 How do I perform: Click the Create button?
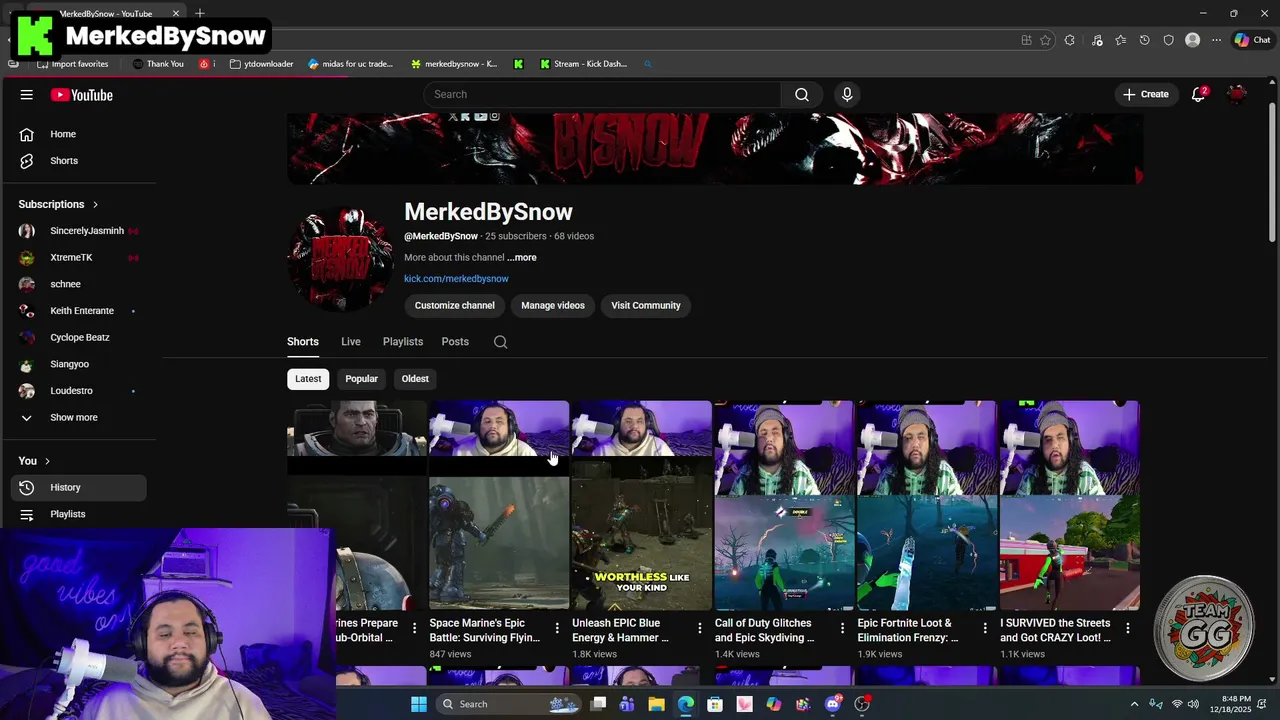(x=1146, y=94)
